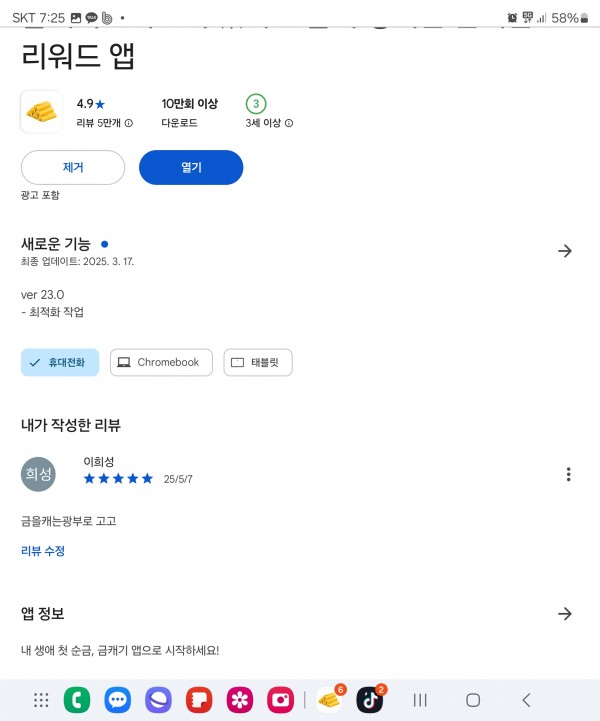
Task: Tap the recent apps navigation button
Action: [420, 700]
